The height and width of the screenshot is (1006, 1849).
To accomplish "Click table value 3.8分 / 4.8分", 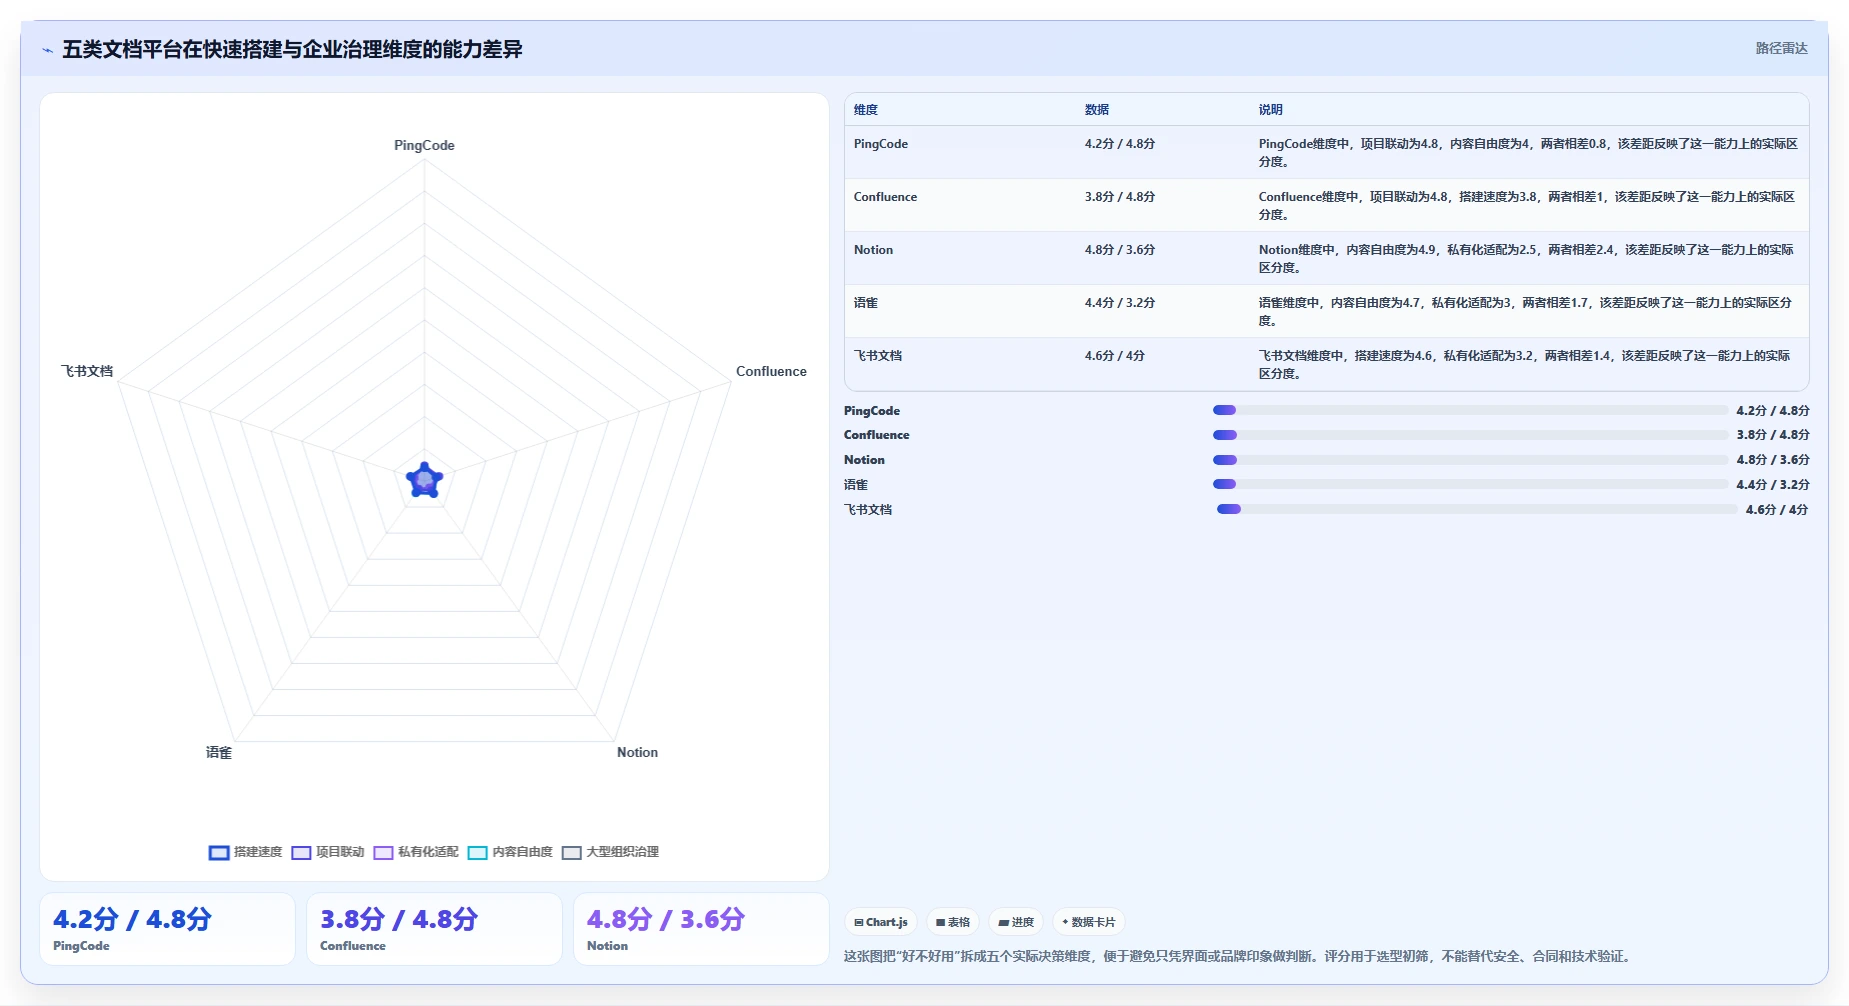I will tap(1120, 197).
